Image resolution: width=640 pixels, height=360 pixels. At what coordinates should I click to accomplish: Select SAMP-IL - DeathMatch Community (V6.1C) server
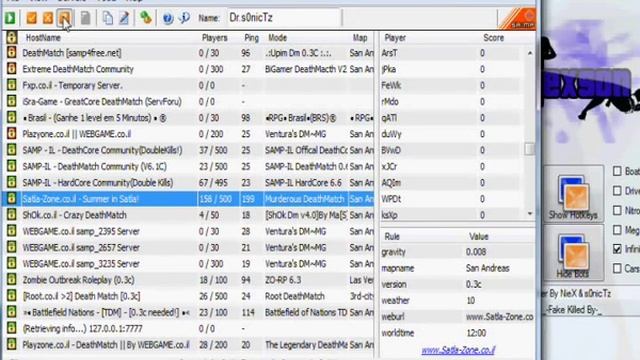(189, 167)
